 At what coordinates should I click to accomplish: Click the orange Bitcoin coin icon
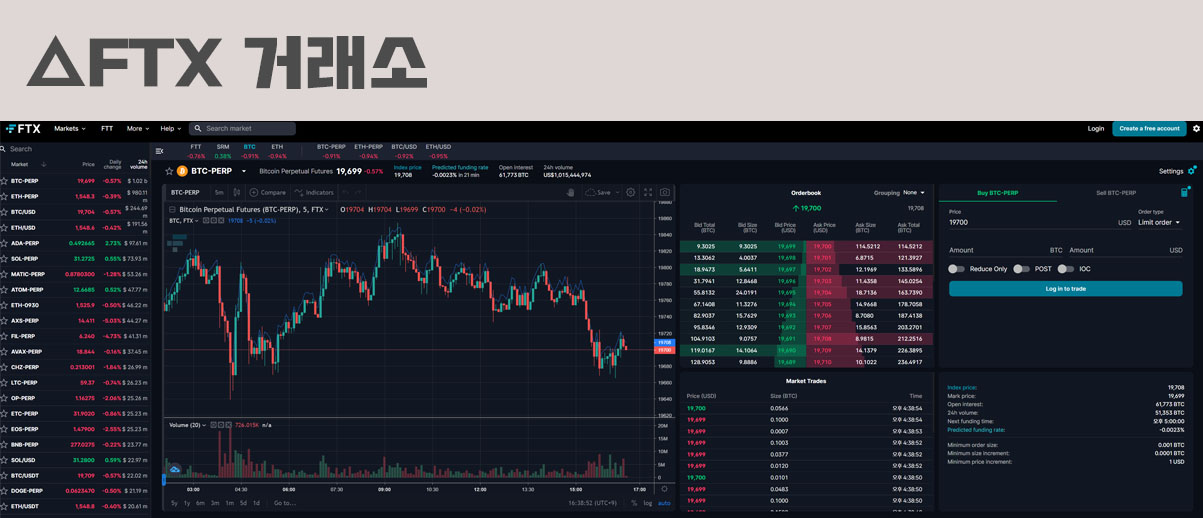[x=182, y=171]
